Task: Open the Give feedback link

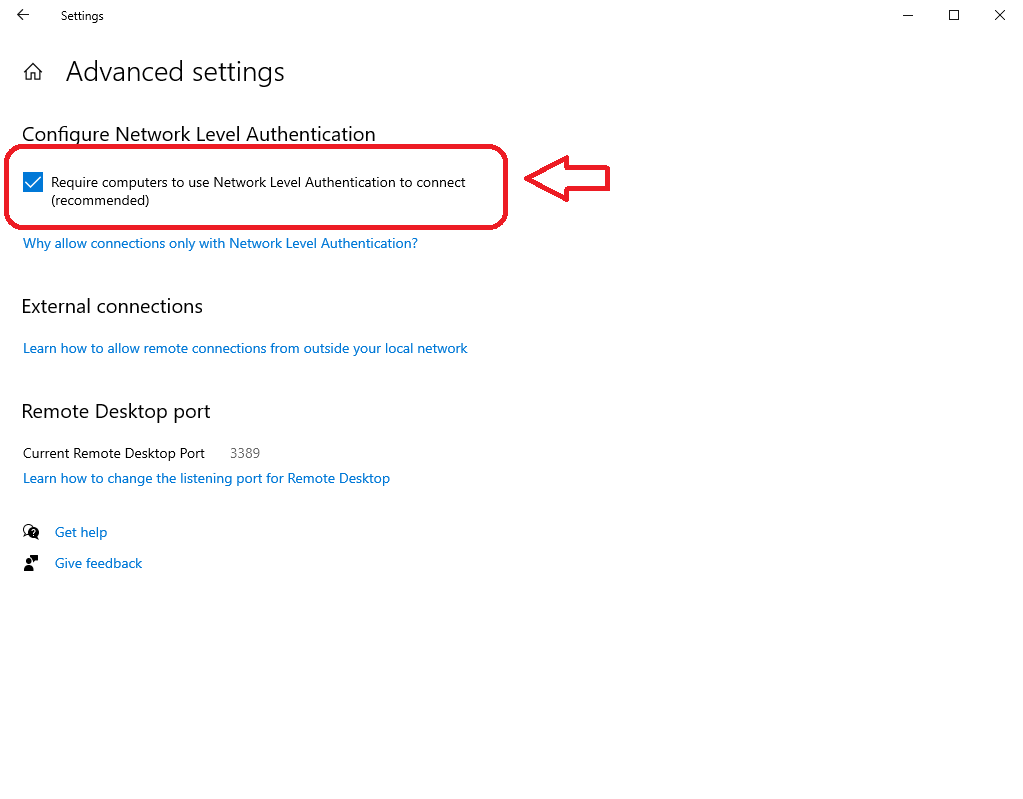Action: [98, 563]
